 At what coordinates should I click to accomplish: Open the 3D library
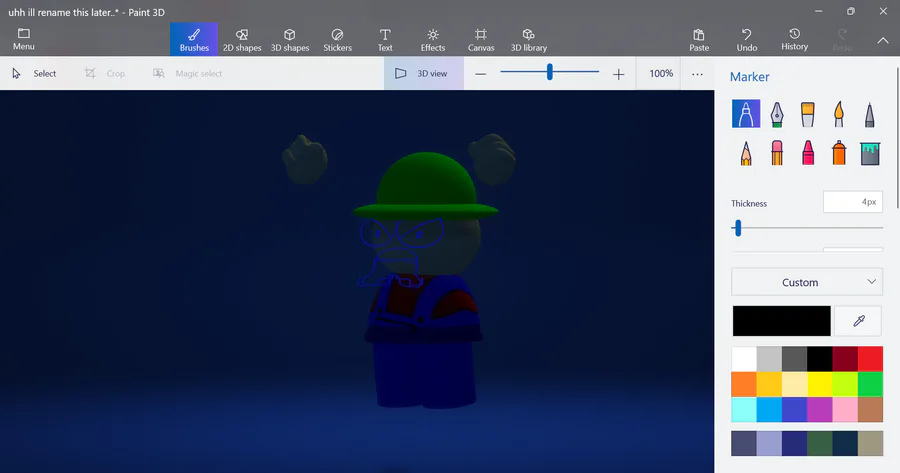(x=529, y=39)
